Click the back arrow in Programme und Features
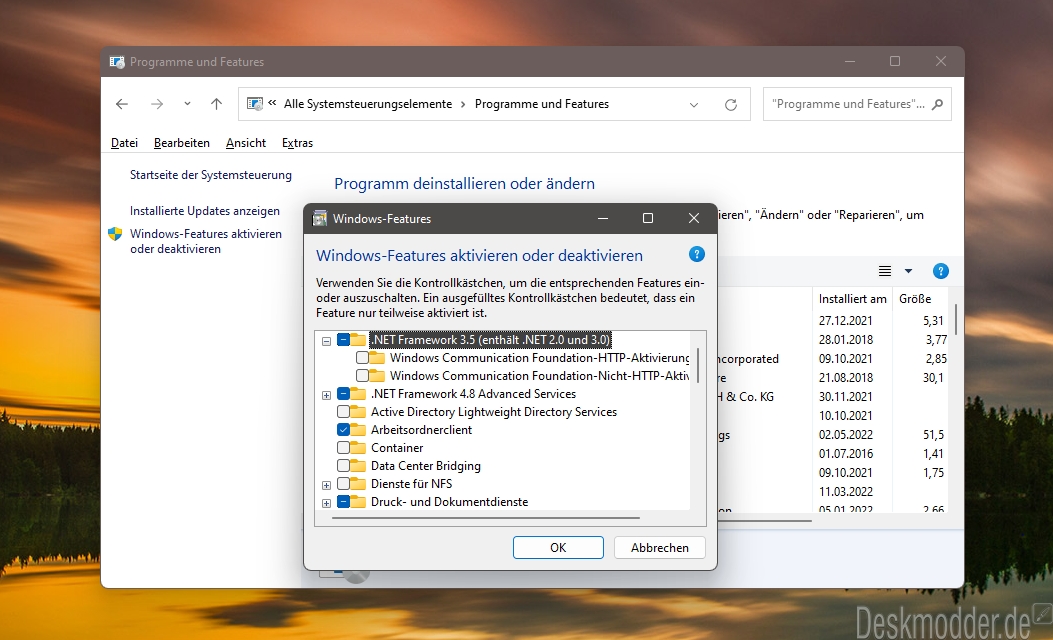Image resolution: width=1053 pixels, height=640 pixels. coord(122,104)
